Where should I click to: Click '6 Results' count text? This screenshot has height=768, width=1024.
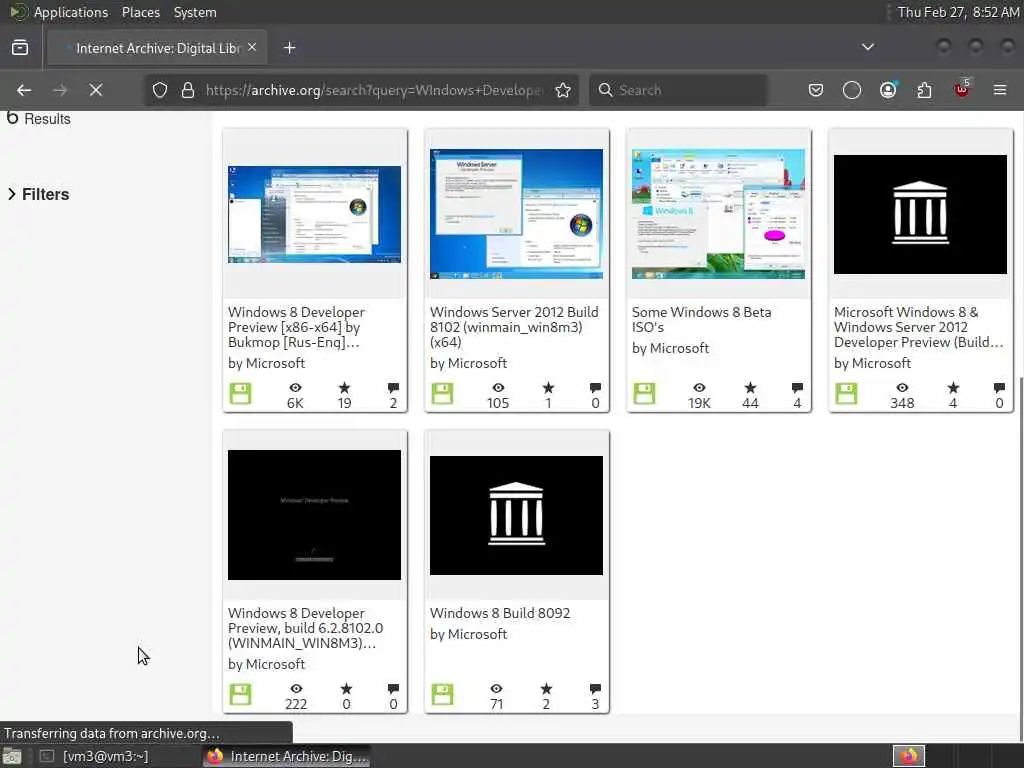click(38, 118)
